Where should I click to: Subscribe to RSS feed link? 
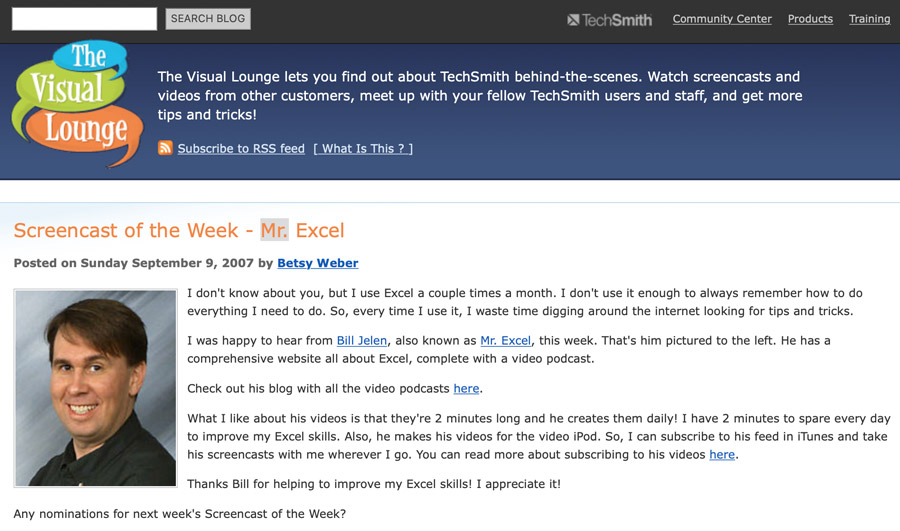pos(241,148)
